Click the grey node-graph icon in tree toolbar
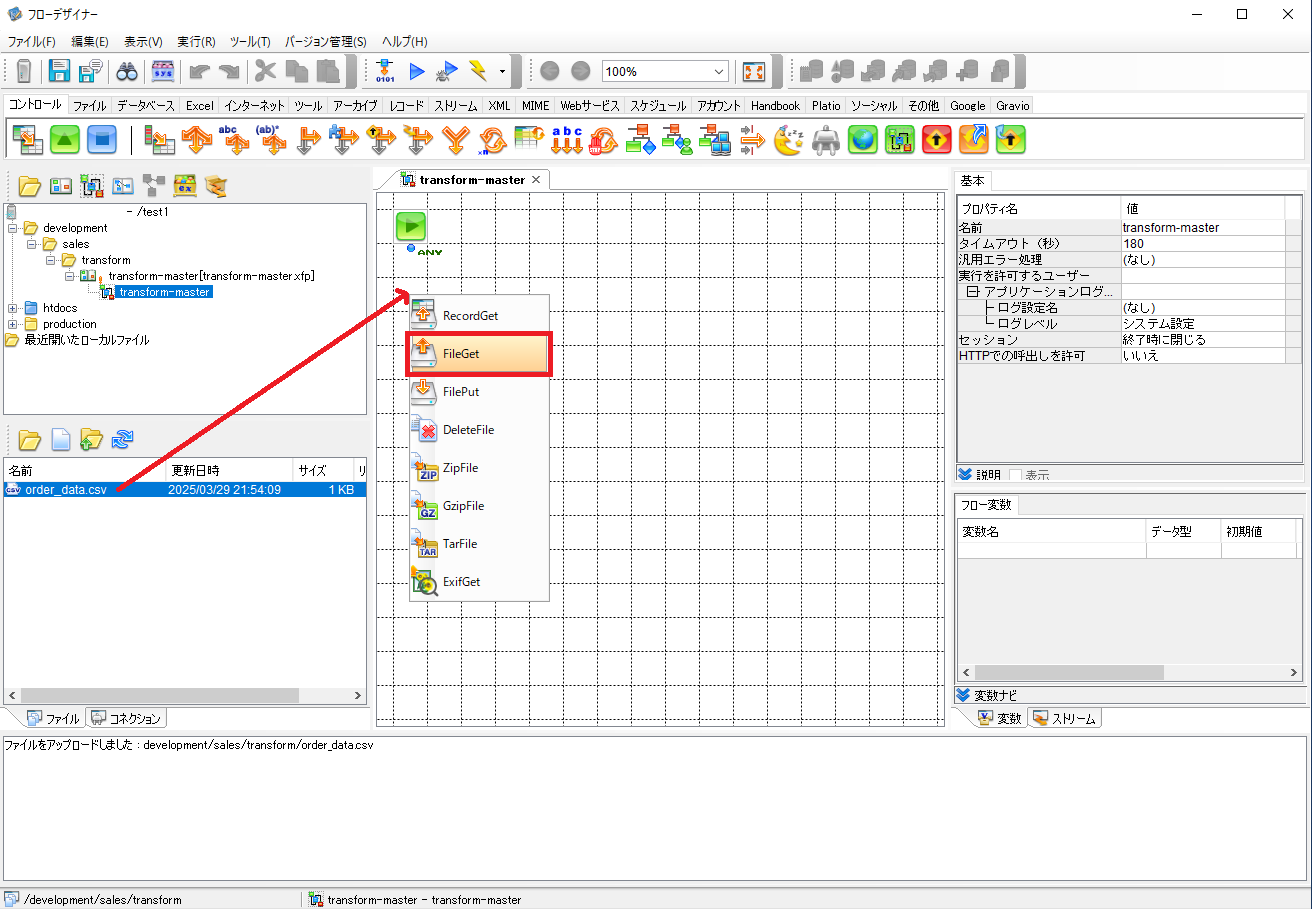This screenshot has width=1312, height=909. click(x=153, y=185)
